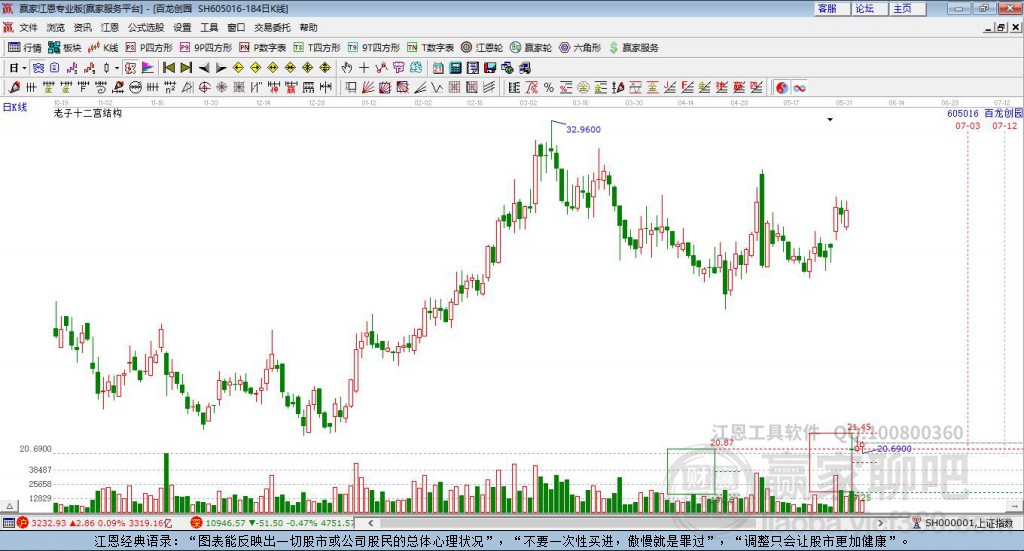Viewport: 1024px width, 551px height.
Task: Select the red circular target tool
Action: (204, 87)
